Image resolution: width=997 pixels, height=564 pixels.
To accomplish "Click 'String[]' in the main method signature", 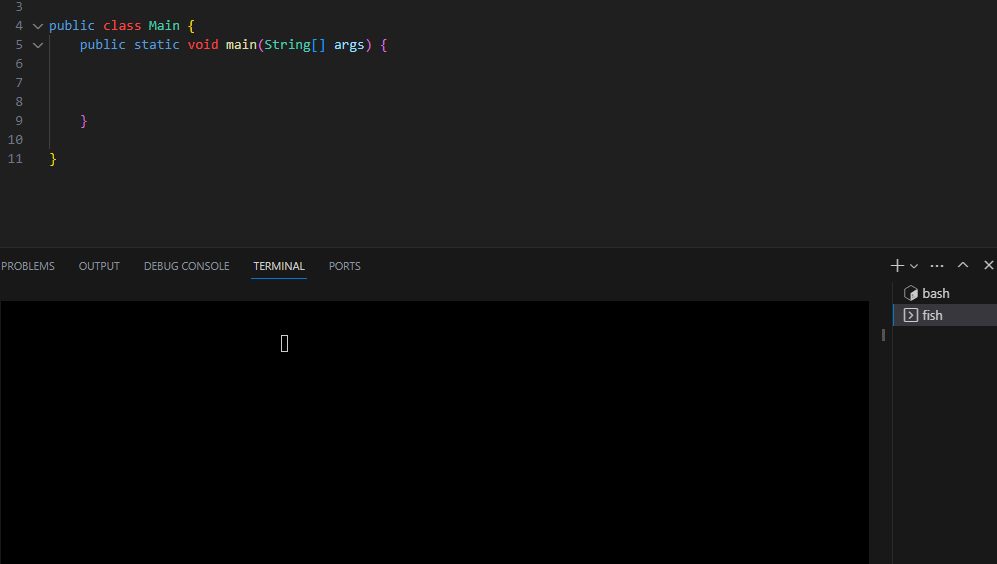I will (294, 45).
